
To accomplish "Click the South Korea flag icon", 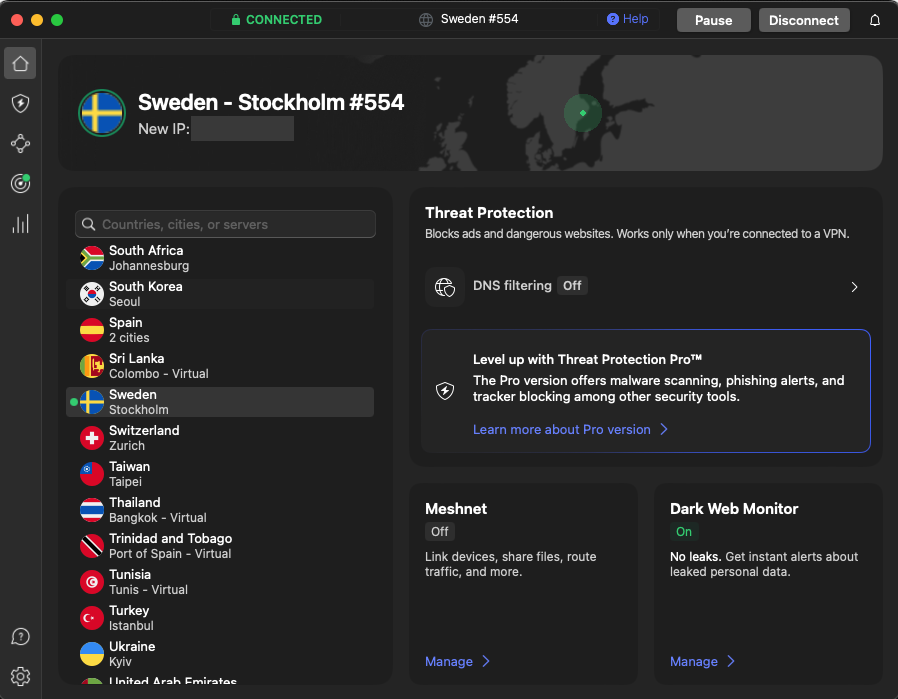I will point(92,294).
